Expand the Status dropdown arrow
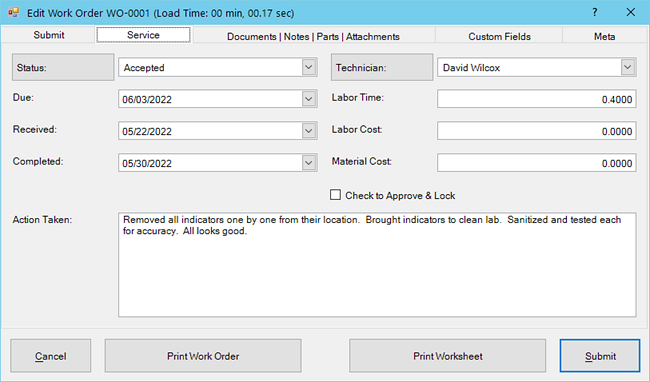650x382 pixels. pos(308,67)
